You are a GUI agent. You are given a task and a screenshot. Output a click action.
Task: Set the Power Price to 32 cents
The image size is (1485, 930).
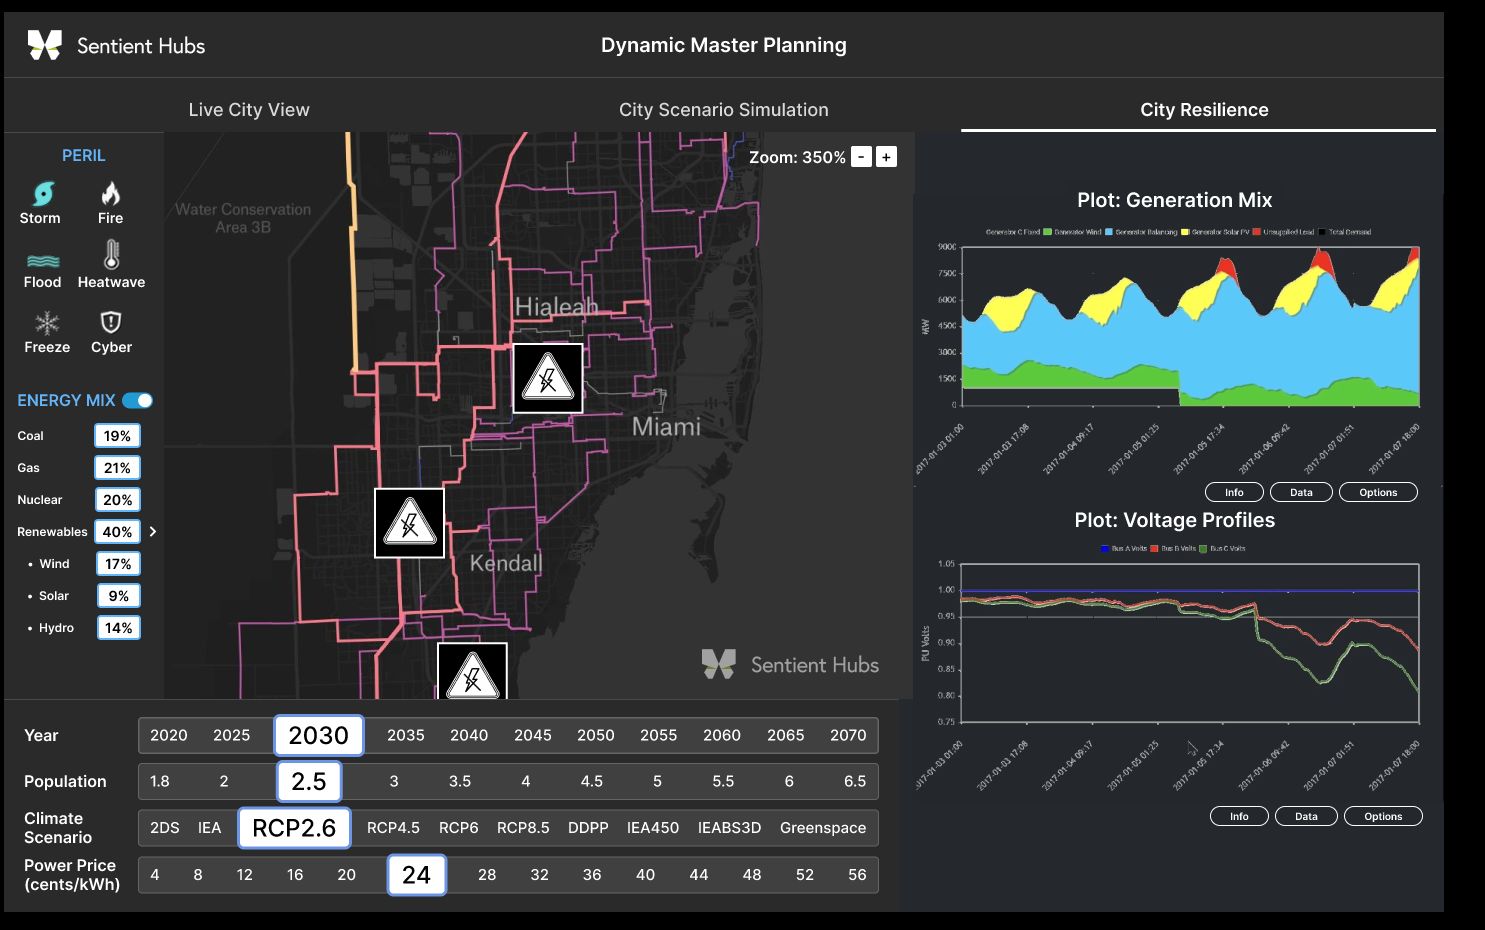[540, 875]
